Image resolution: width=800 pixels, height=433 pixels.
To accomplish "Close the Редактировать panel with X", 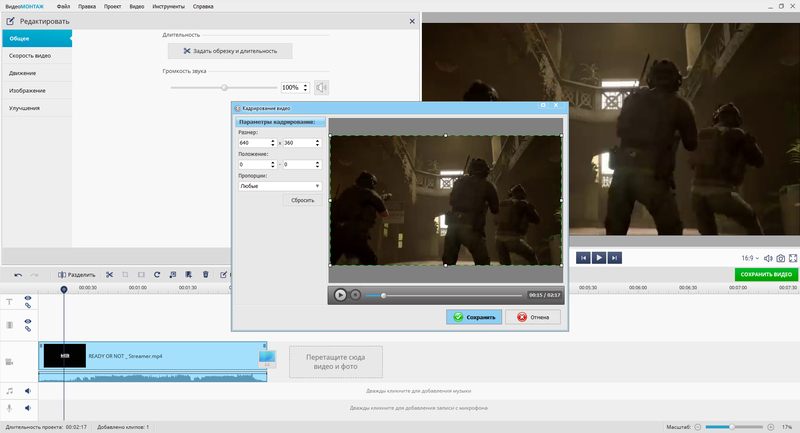I will pyautogui.click(x=412, y=21).
